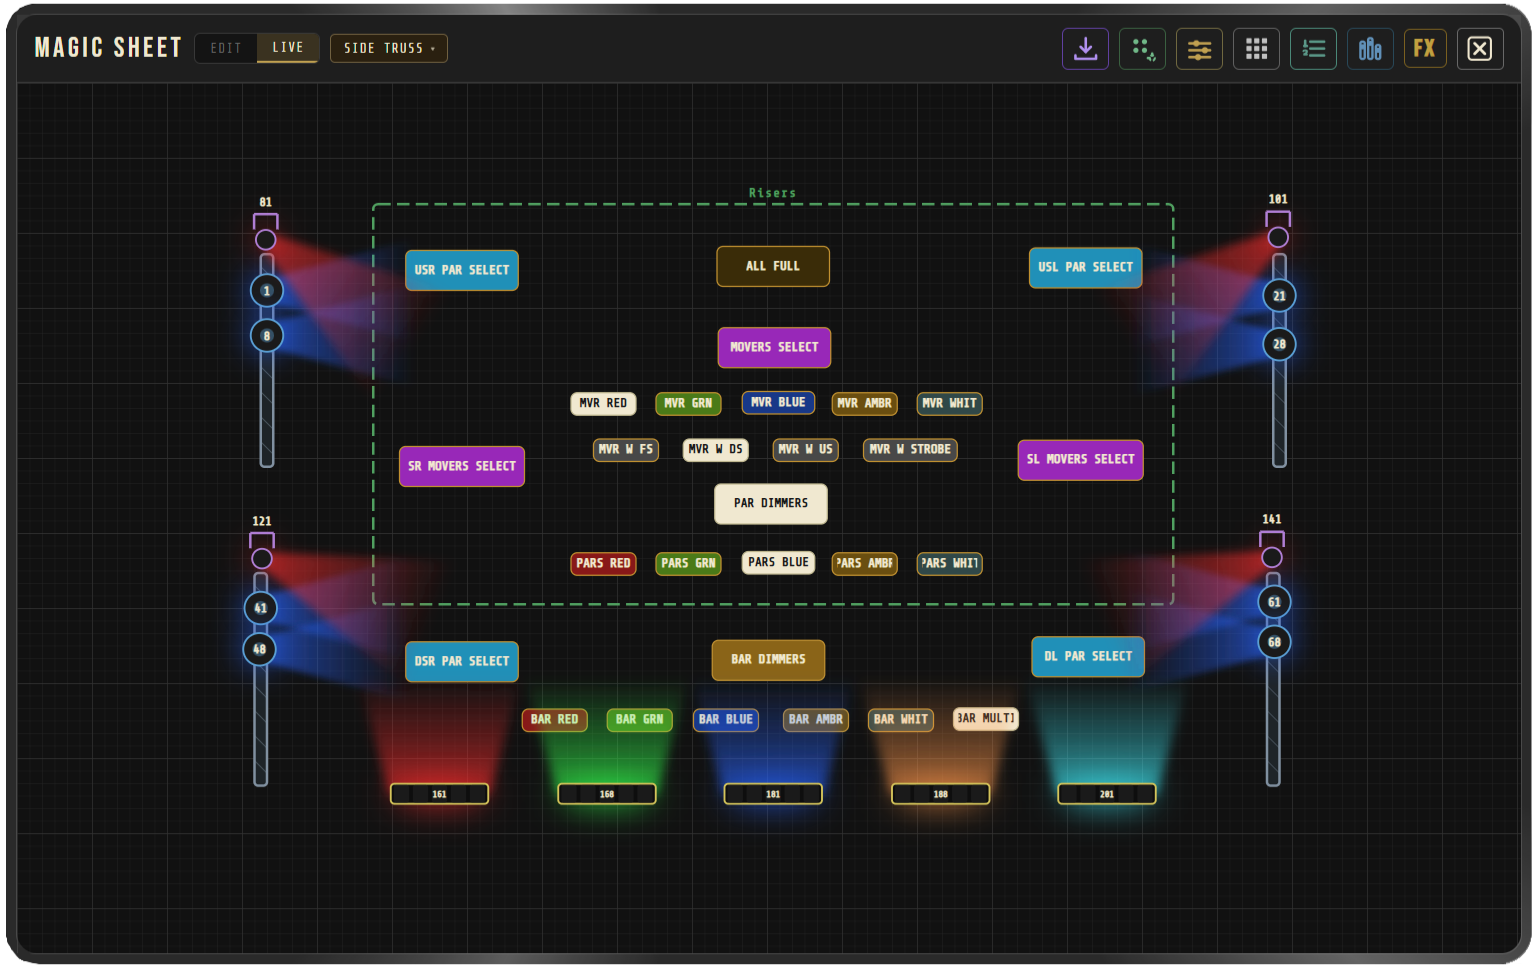Select moving head fixture 101
This screenshot has height=968, width=1540.
pyautogui.click(x=1278, y=229)
